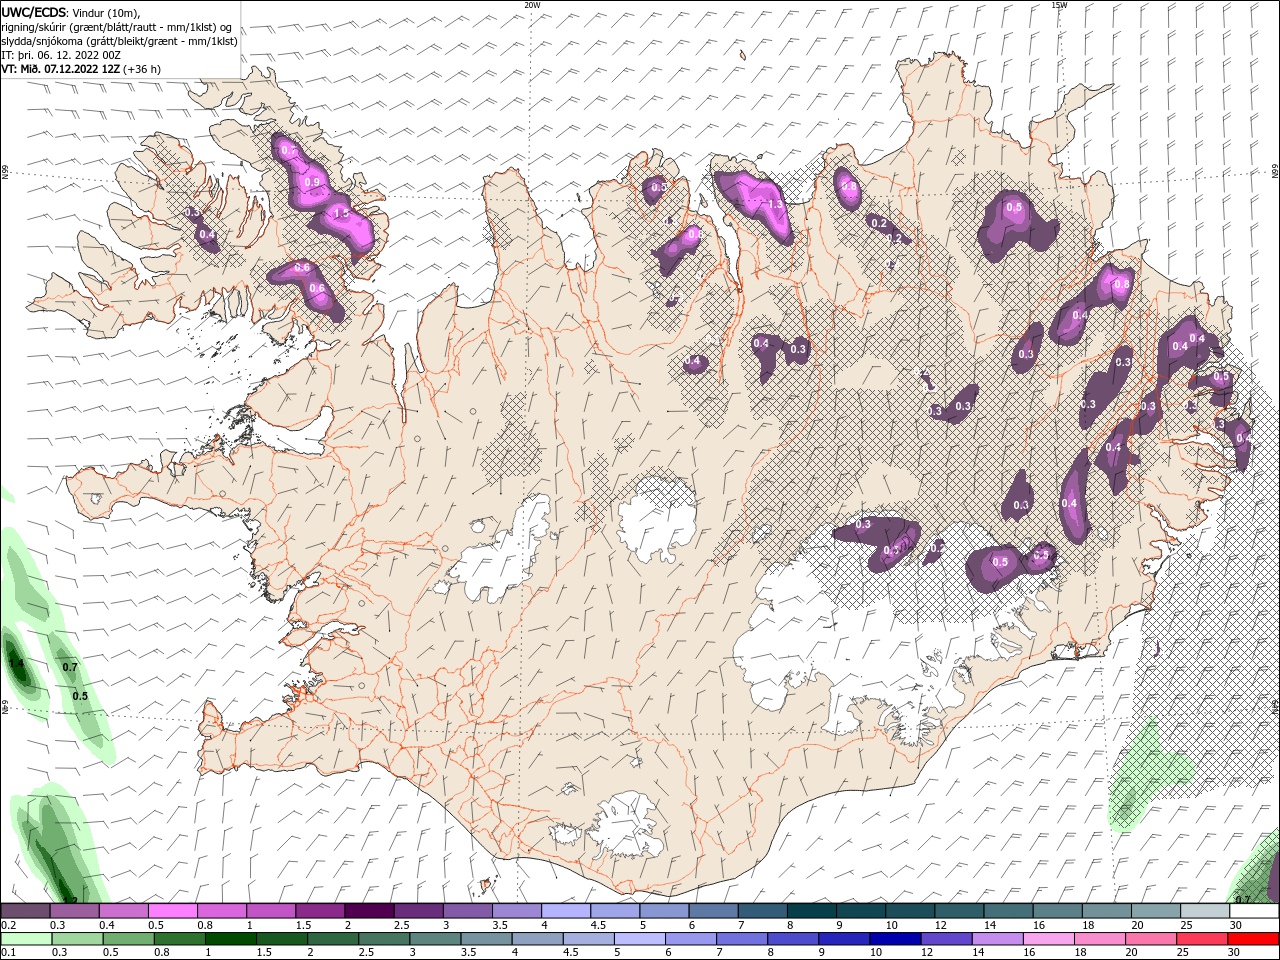Pick top-row legend swatch between 16 and 18

point(1056,911)
